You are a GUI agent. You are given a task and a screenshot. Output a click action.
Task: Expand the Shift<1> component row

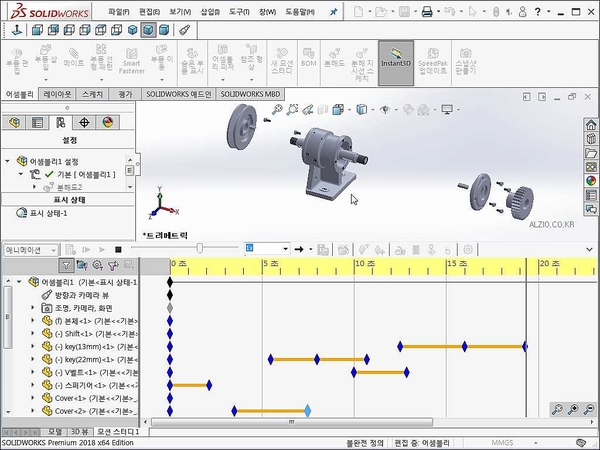tap(33, 333)
